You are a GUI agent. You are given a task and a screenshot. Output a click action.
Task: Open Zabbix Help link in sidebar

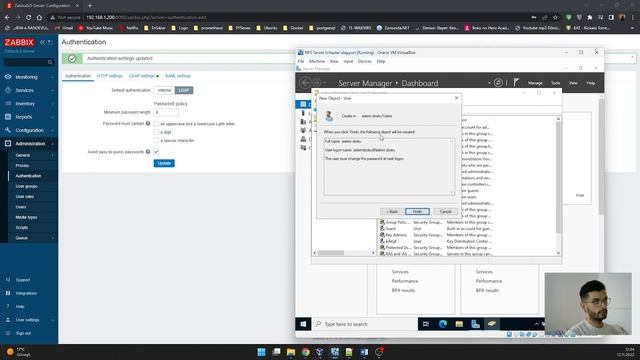[20, 306]
